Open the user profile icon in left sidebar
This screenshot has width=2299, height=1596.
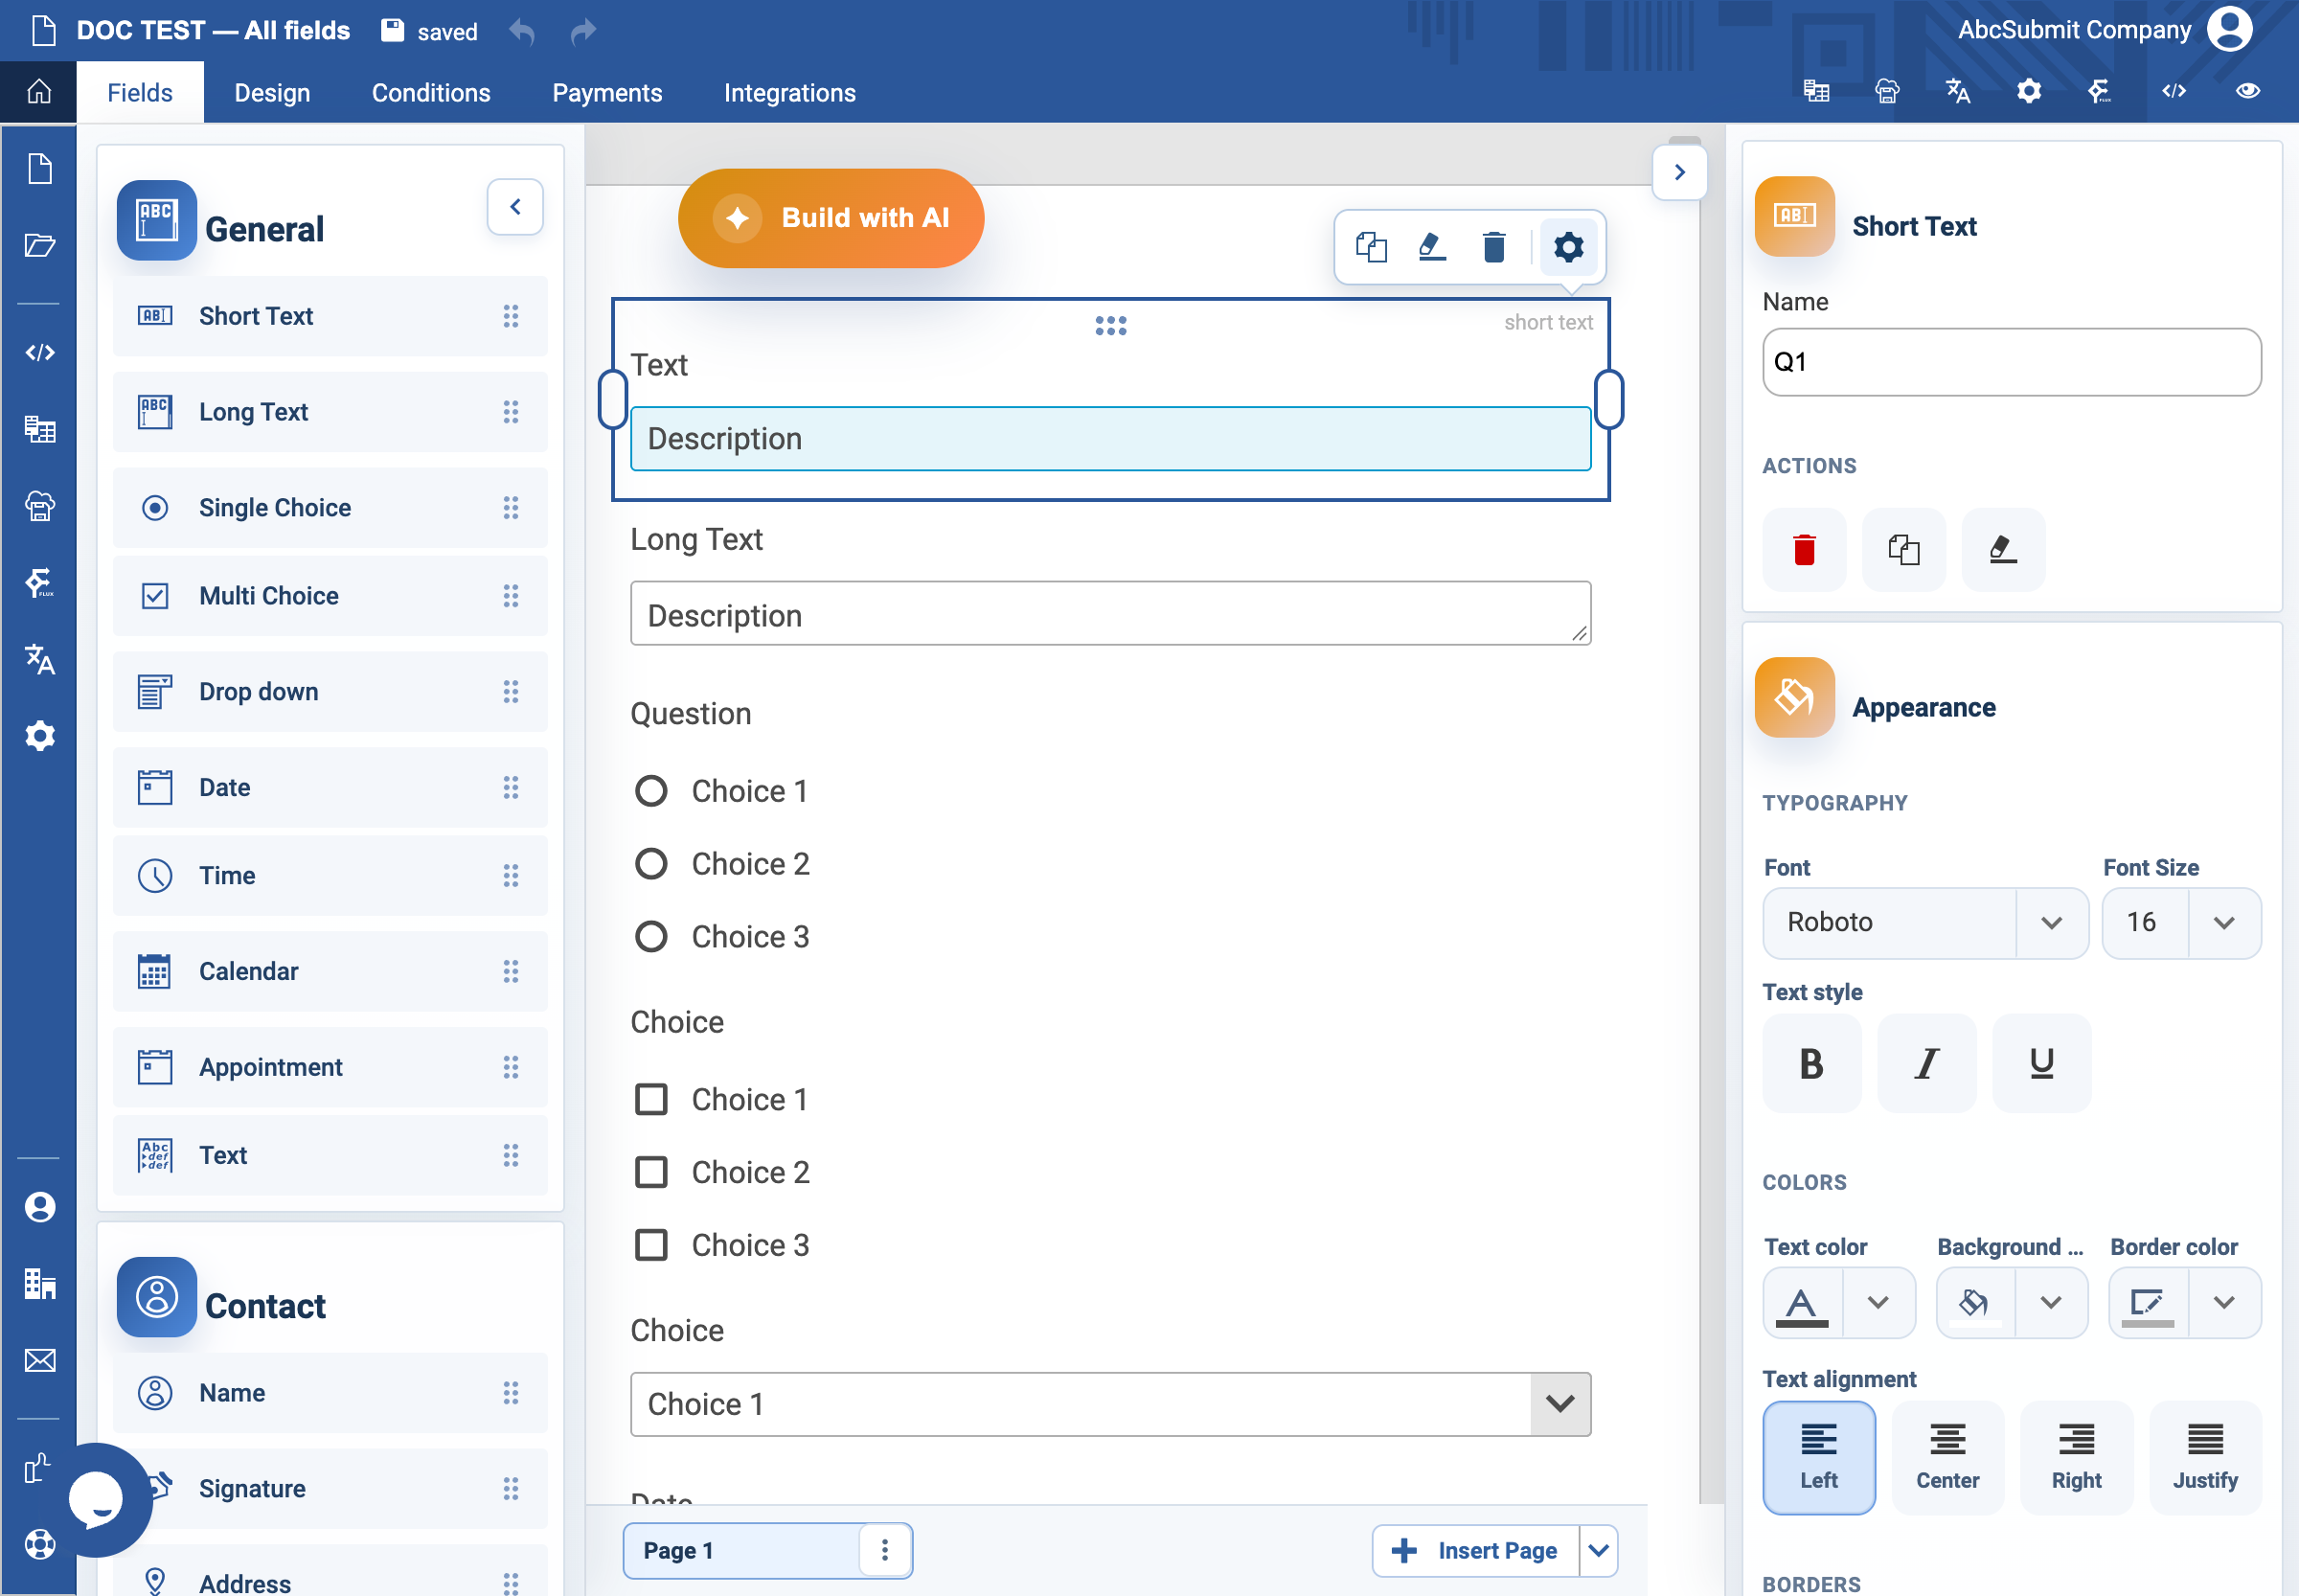point(39,1207)
